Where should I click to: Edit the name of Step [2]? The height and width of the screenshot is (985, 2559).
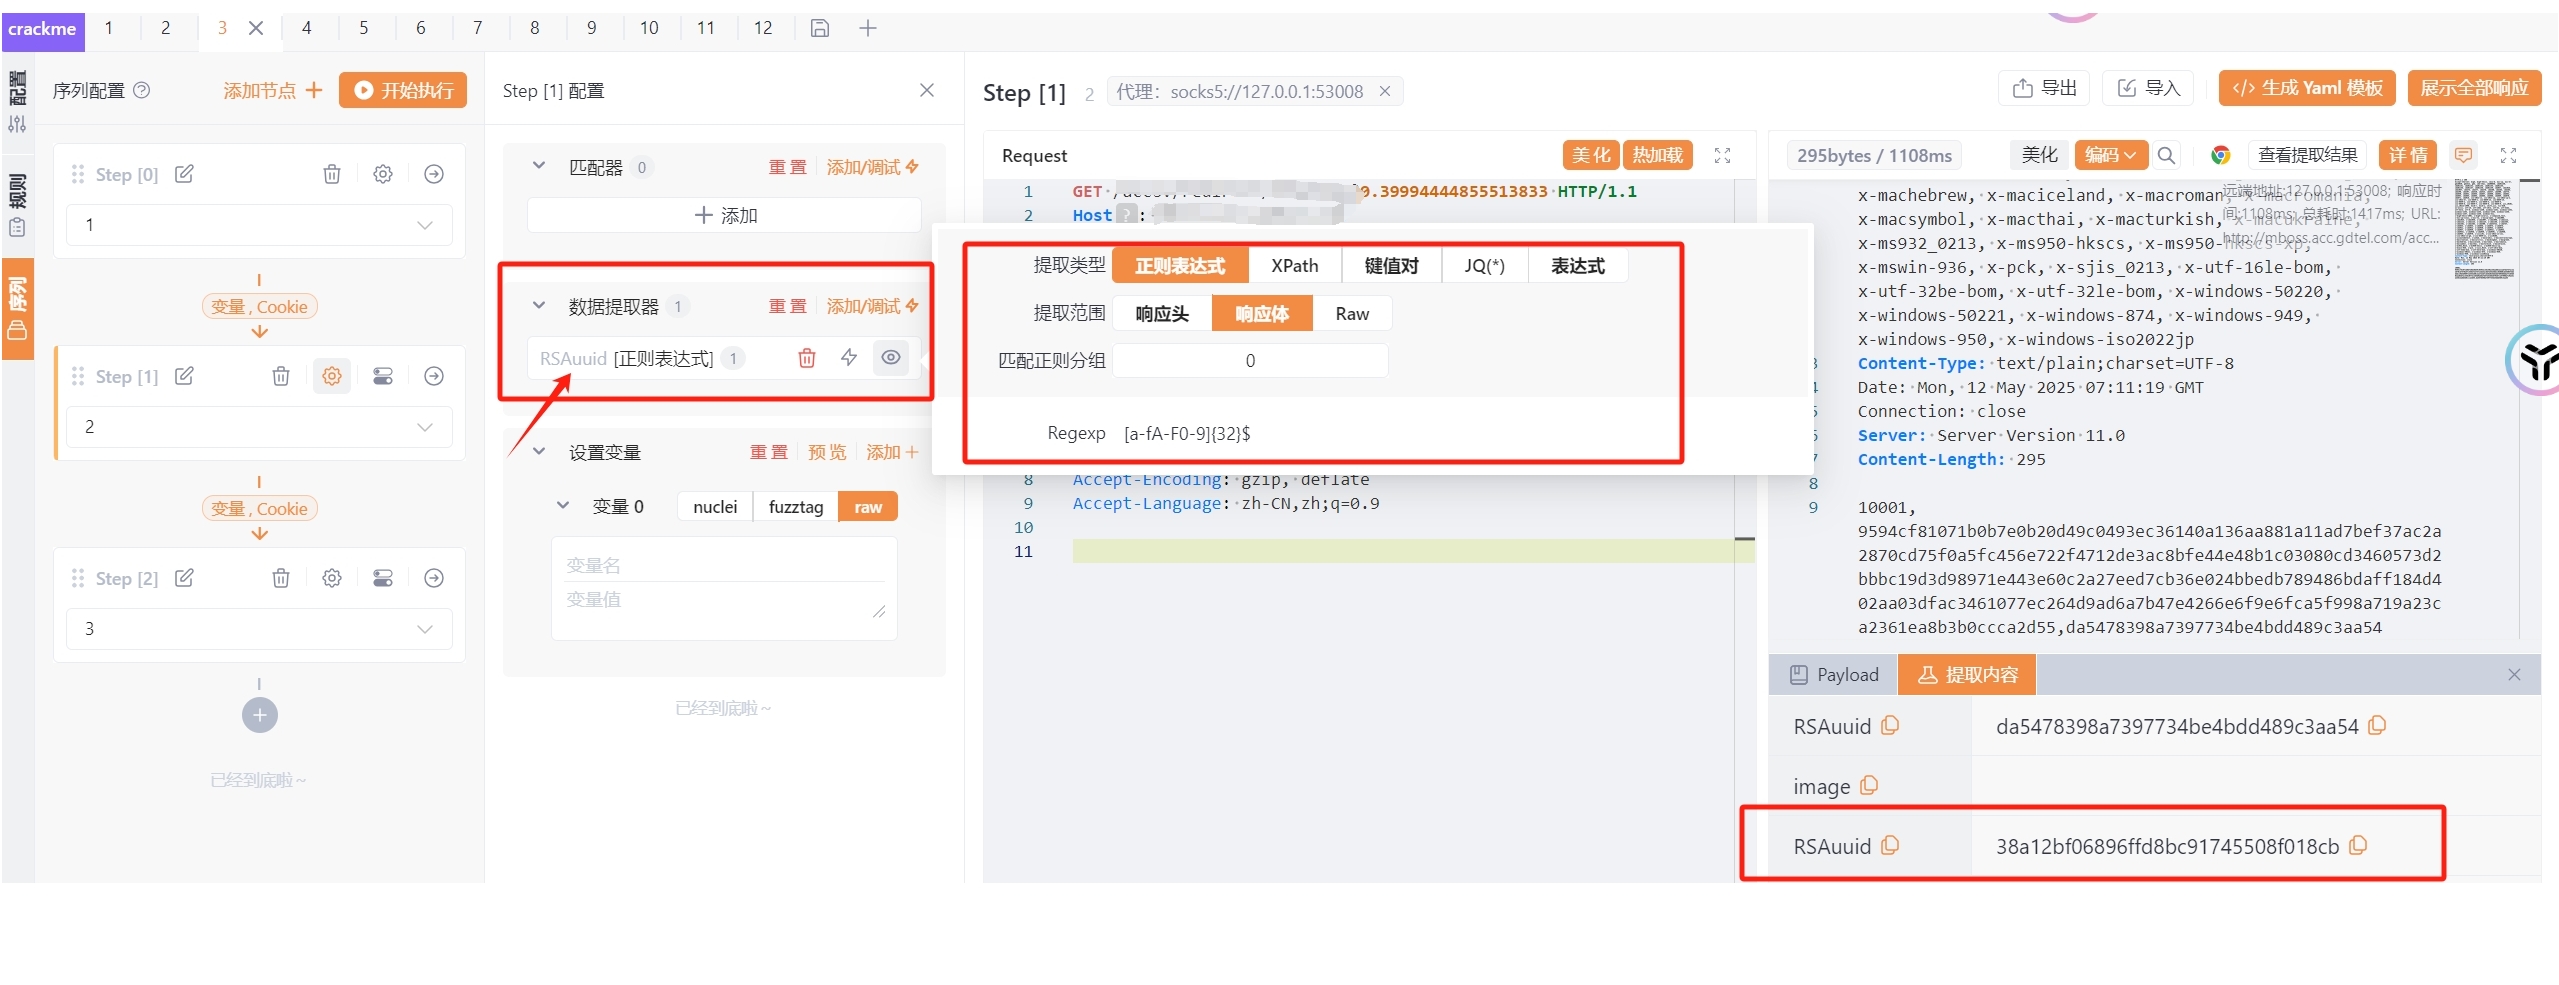(x=184, y=578)
